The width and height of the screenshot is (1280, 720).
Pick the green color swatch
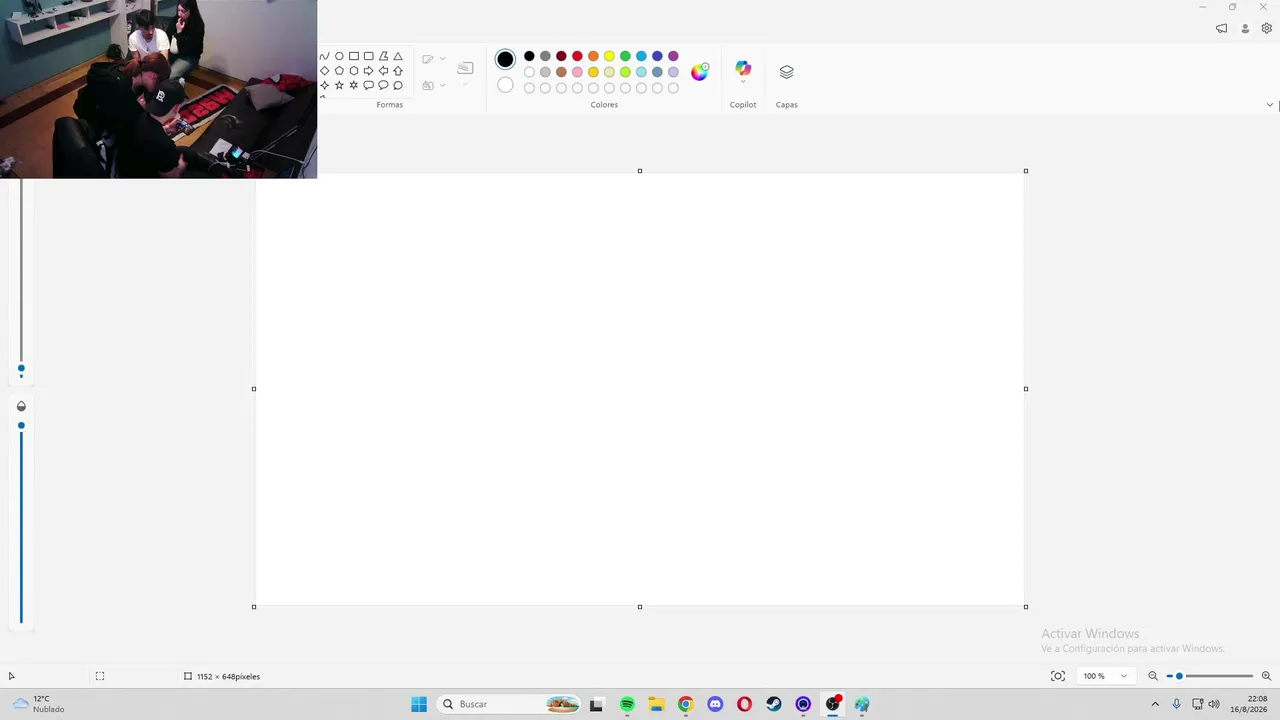pos(625,56)
